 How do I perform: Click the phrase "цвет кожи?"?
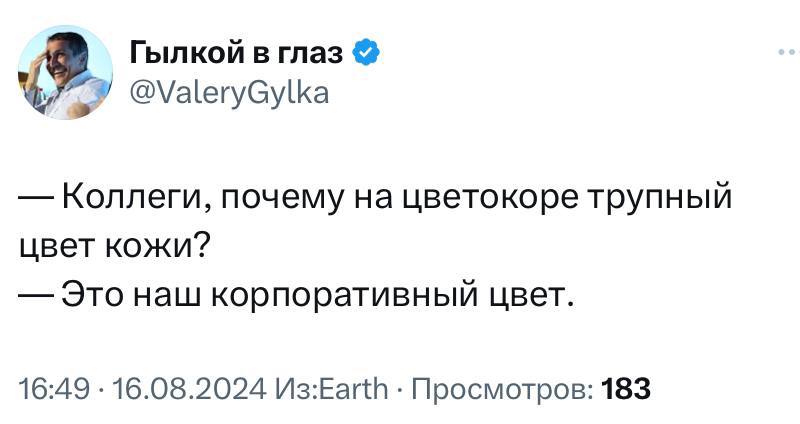coord(115,245)
